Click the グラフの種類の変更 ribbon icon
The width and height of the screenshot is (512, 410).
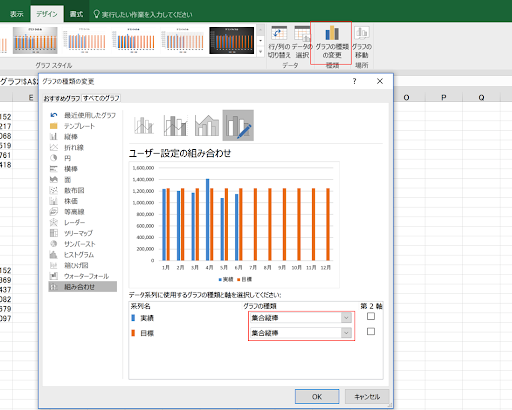point(332,42)
